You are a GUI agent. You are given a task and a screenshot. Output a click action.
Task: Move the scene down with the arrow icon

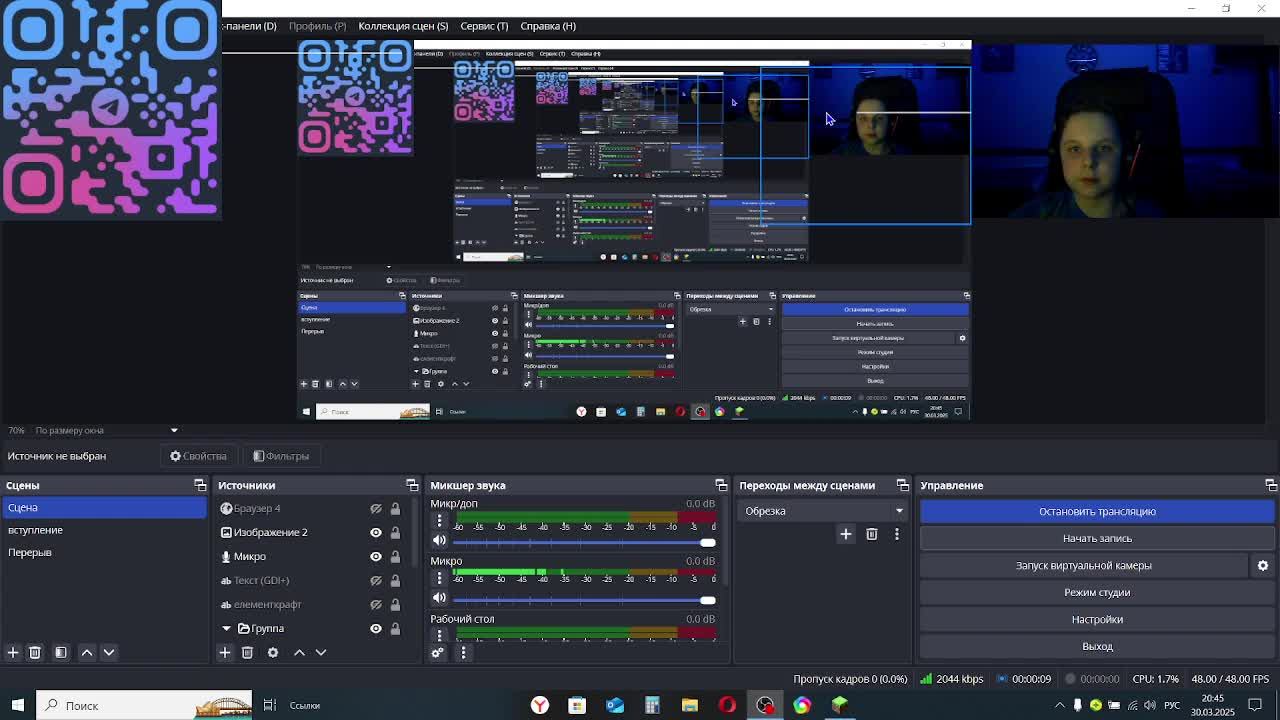click(109, 652)
